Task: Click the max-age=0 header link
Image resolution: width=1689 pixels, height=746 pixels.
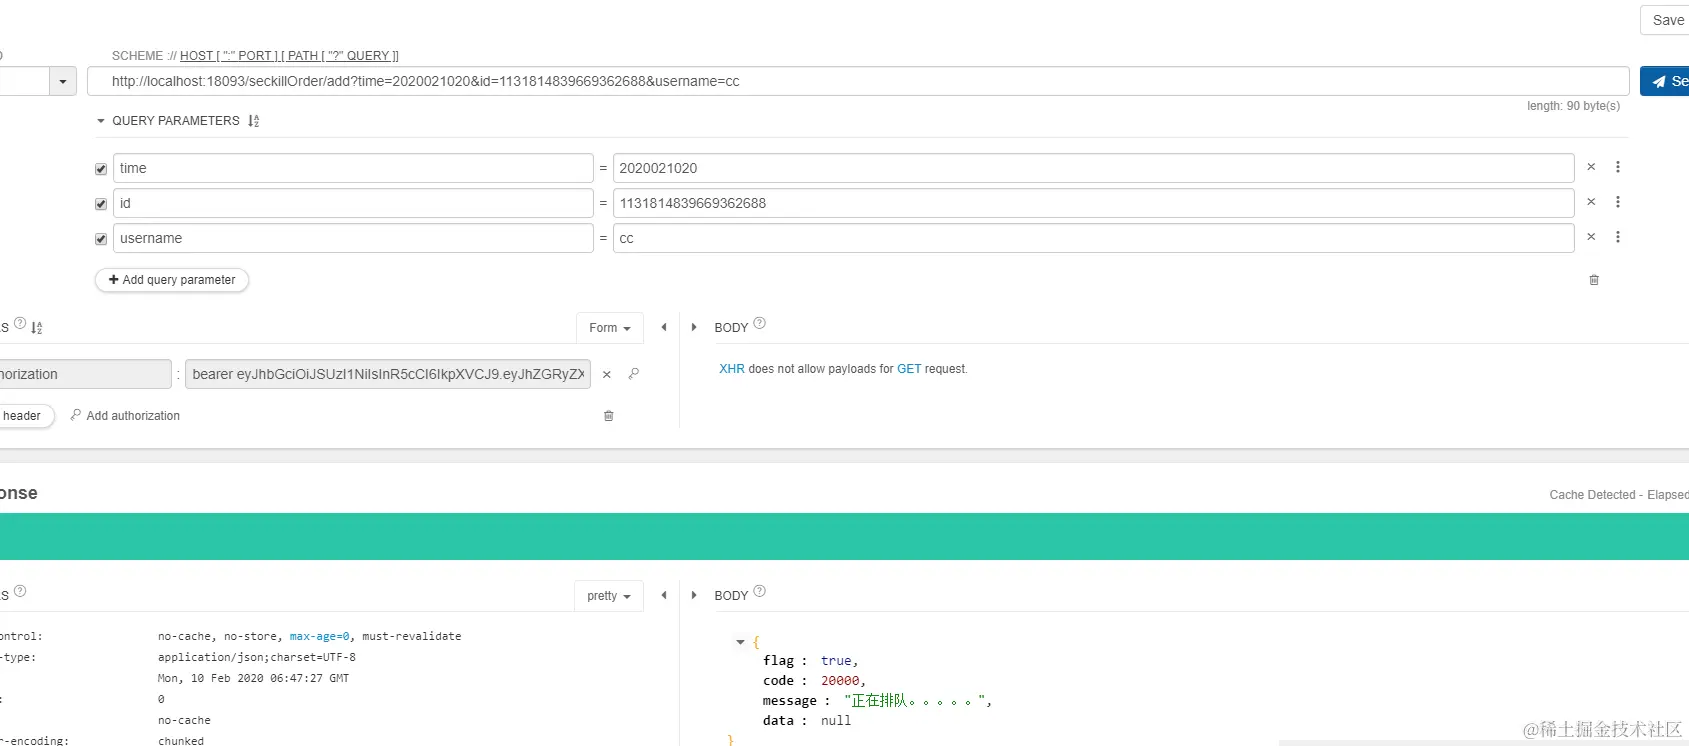Action: coord(319,636)
